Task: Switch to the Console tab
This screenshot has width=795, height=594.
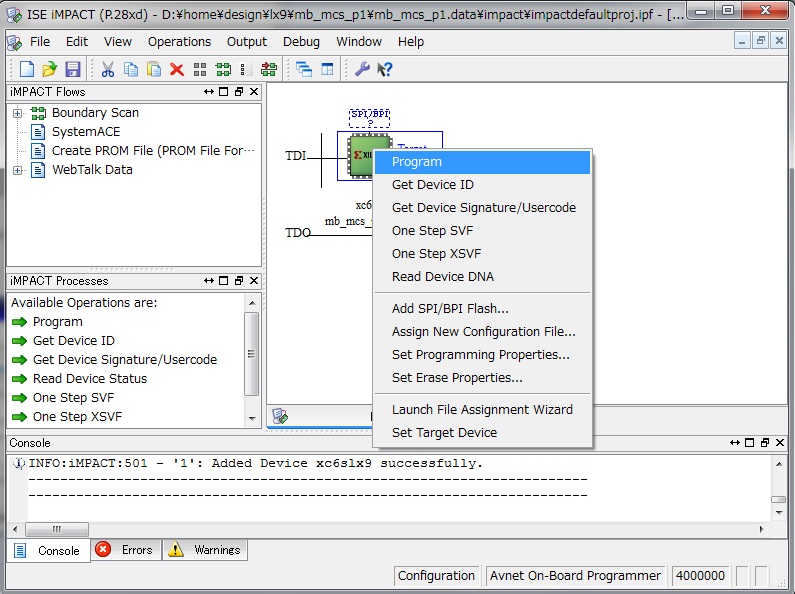Action: pyautogui.click(x=49, y=550)
